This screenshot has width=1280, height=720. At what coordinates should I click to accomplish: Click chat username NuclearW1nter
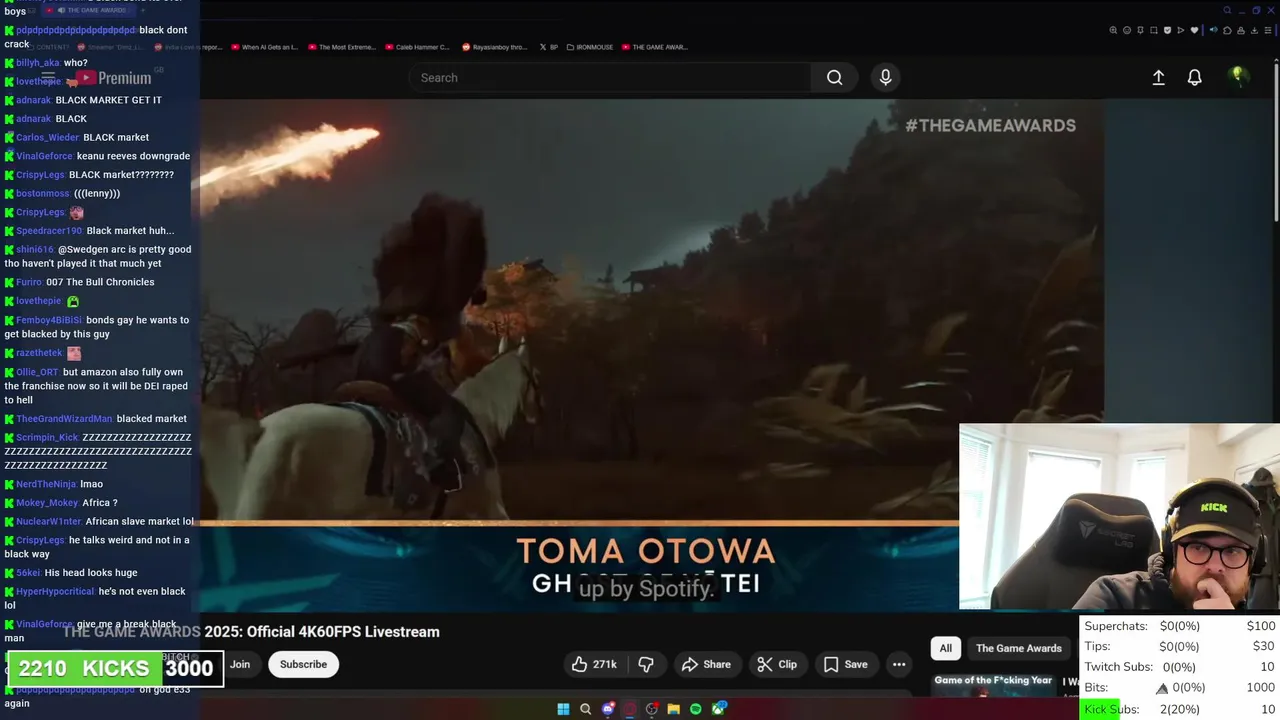(48, 521)
